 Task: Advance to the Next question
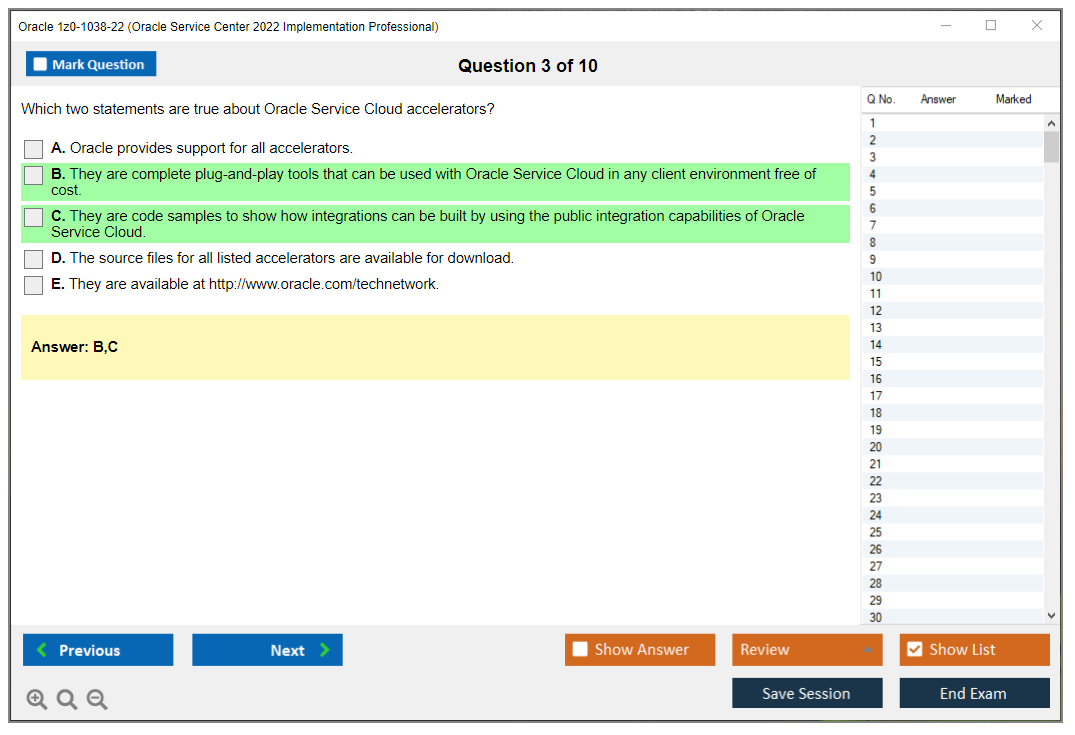tap(267, 650)
